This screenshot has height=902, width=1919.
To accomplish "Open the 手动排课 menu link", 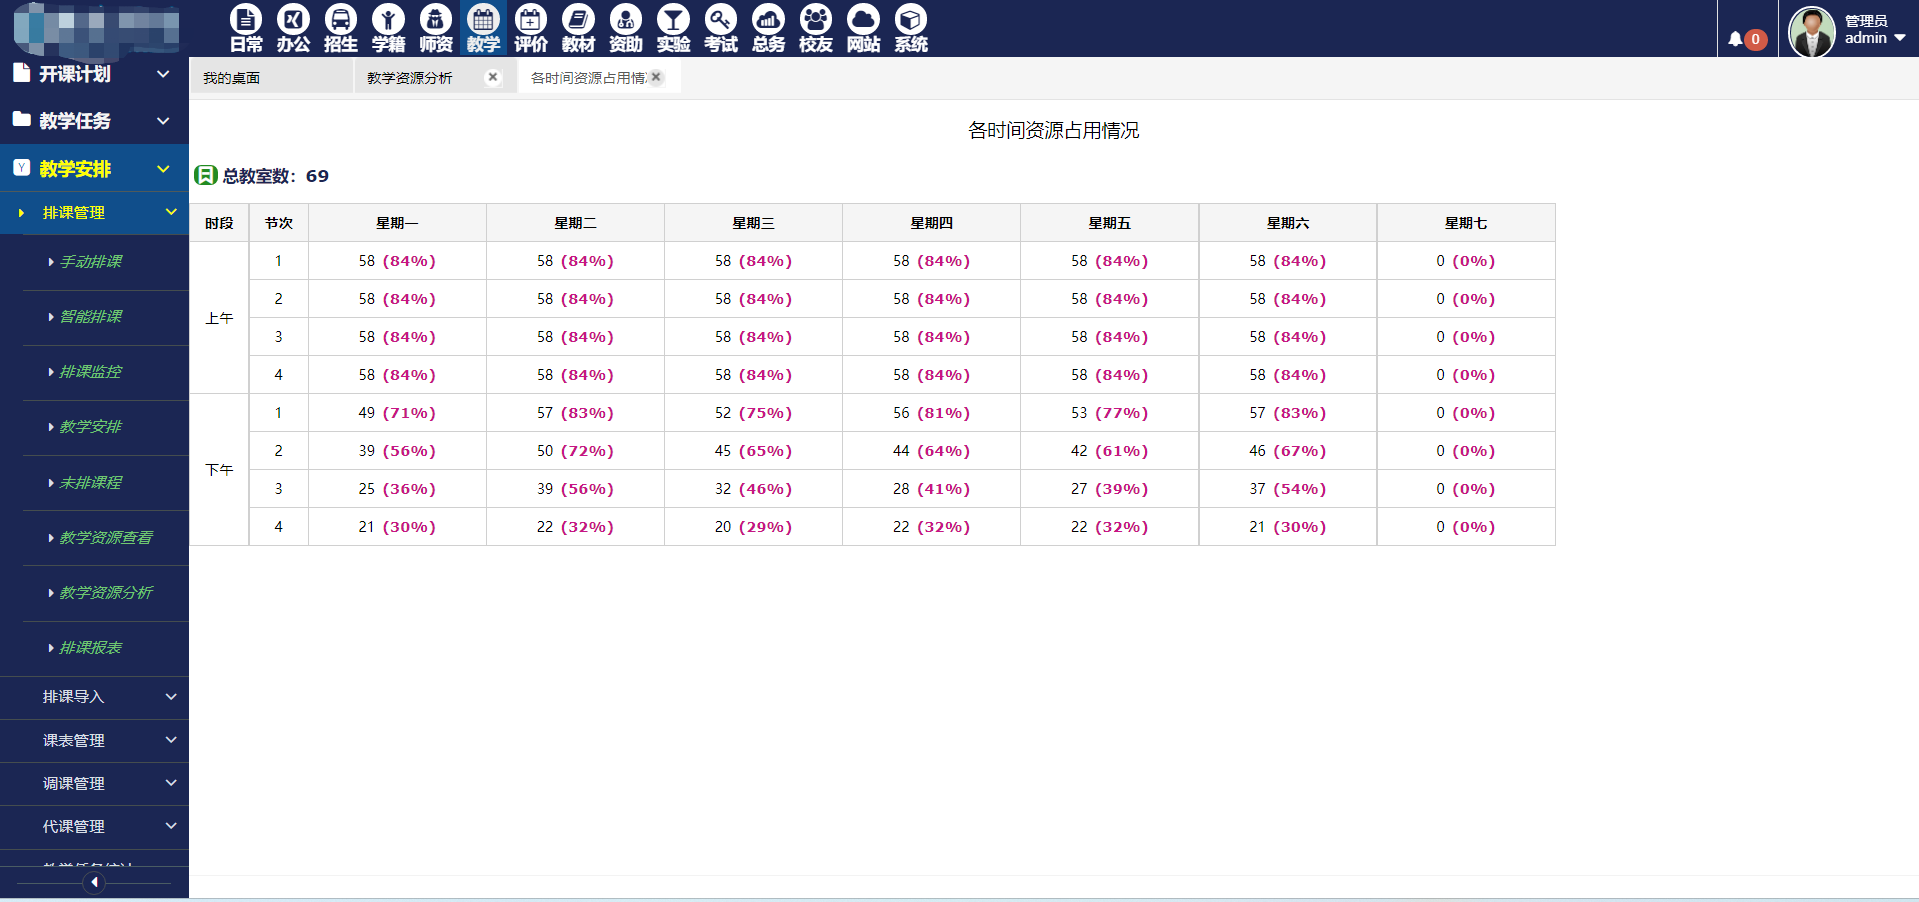I will [x=90, y=261].
